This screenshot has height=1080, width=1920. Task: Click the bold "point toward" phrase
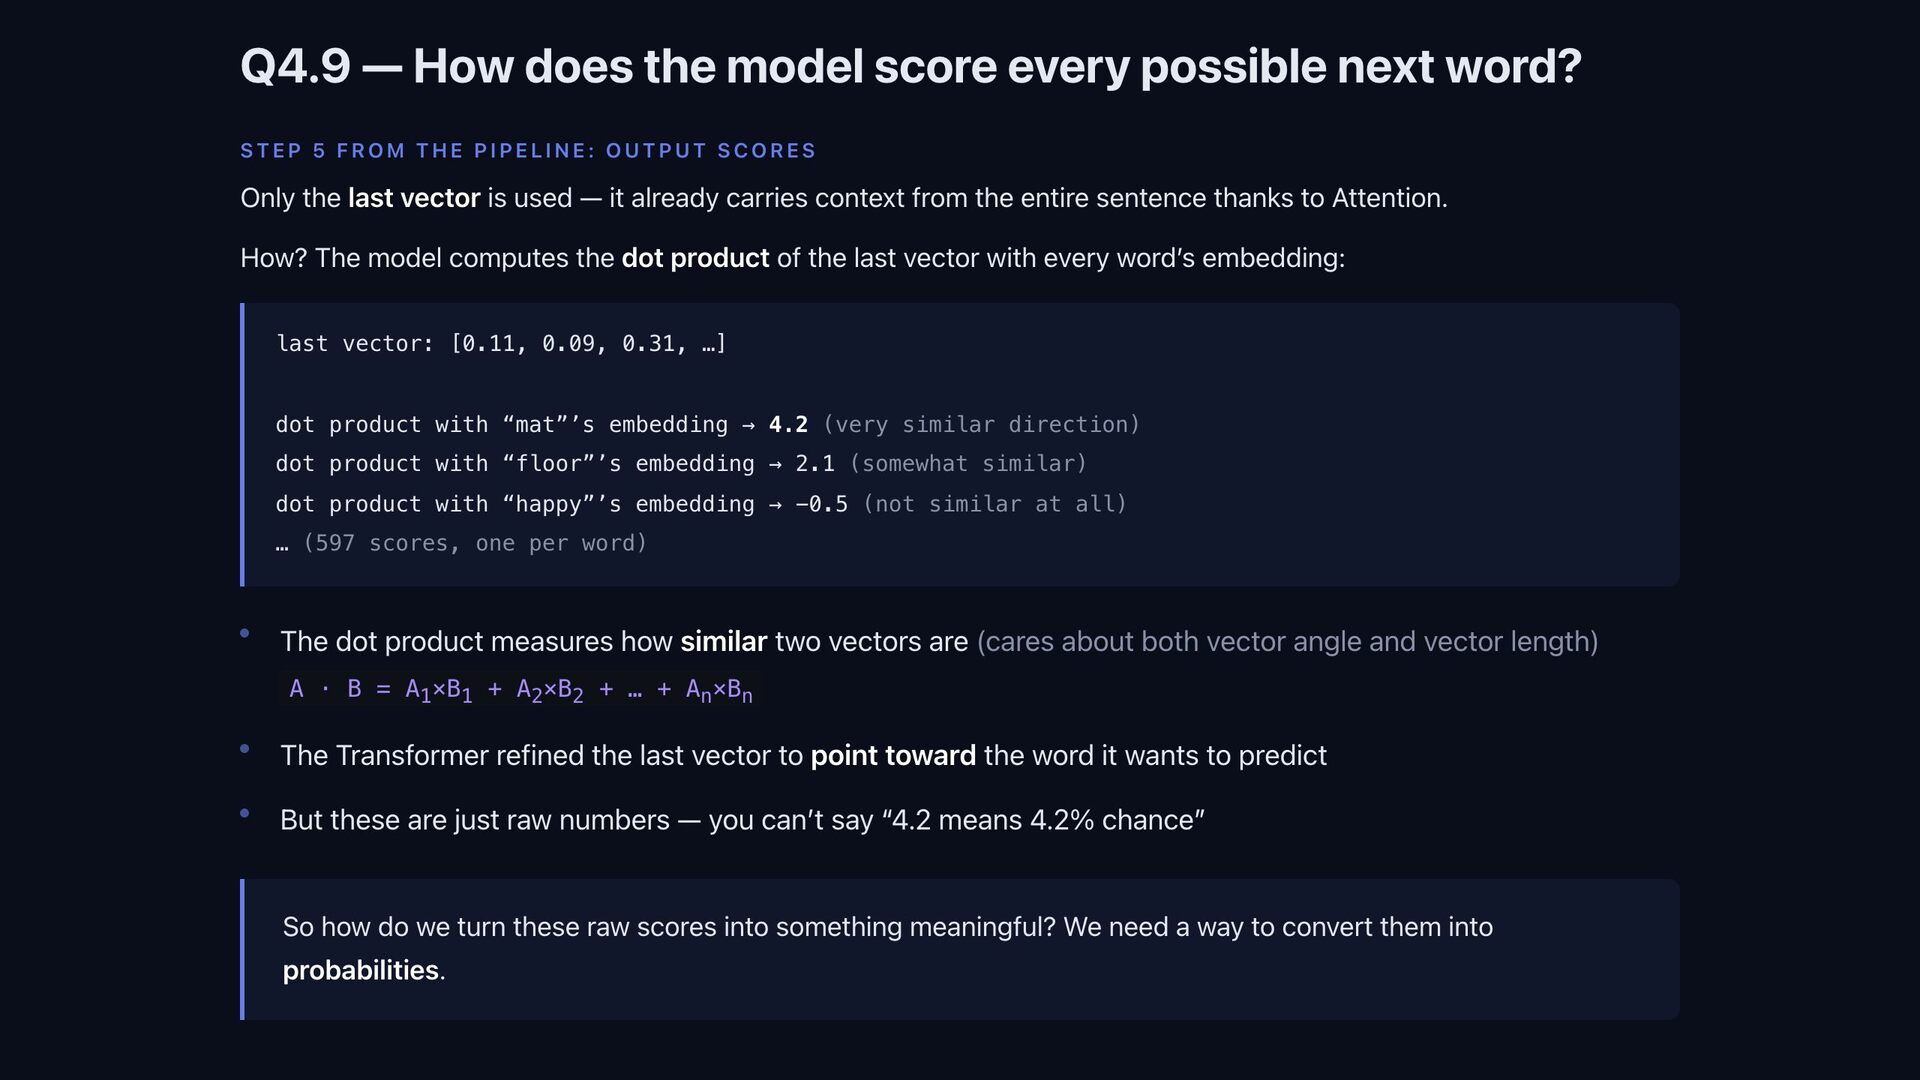[x=892, y=756]
